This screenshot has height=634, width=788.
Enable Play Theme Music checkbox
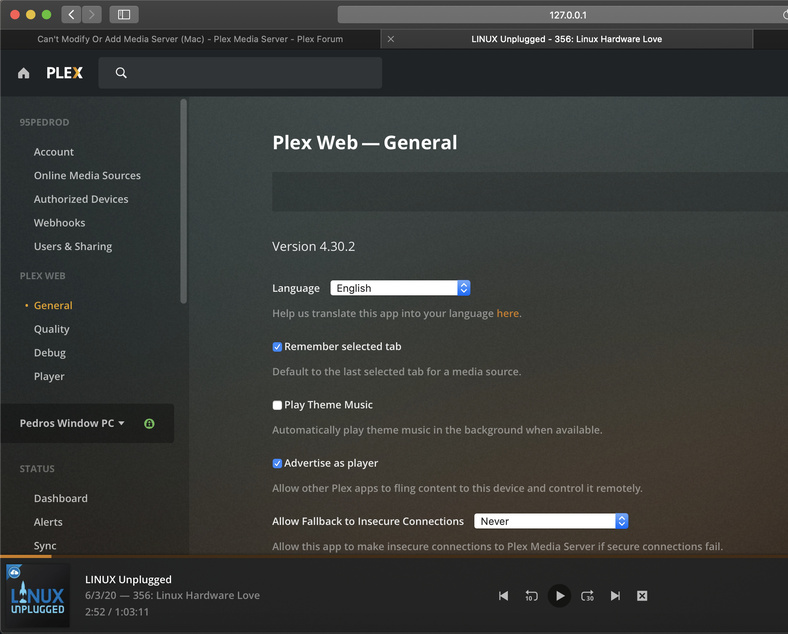[x=277, y=405]
